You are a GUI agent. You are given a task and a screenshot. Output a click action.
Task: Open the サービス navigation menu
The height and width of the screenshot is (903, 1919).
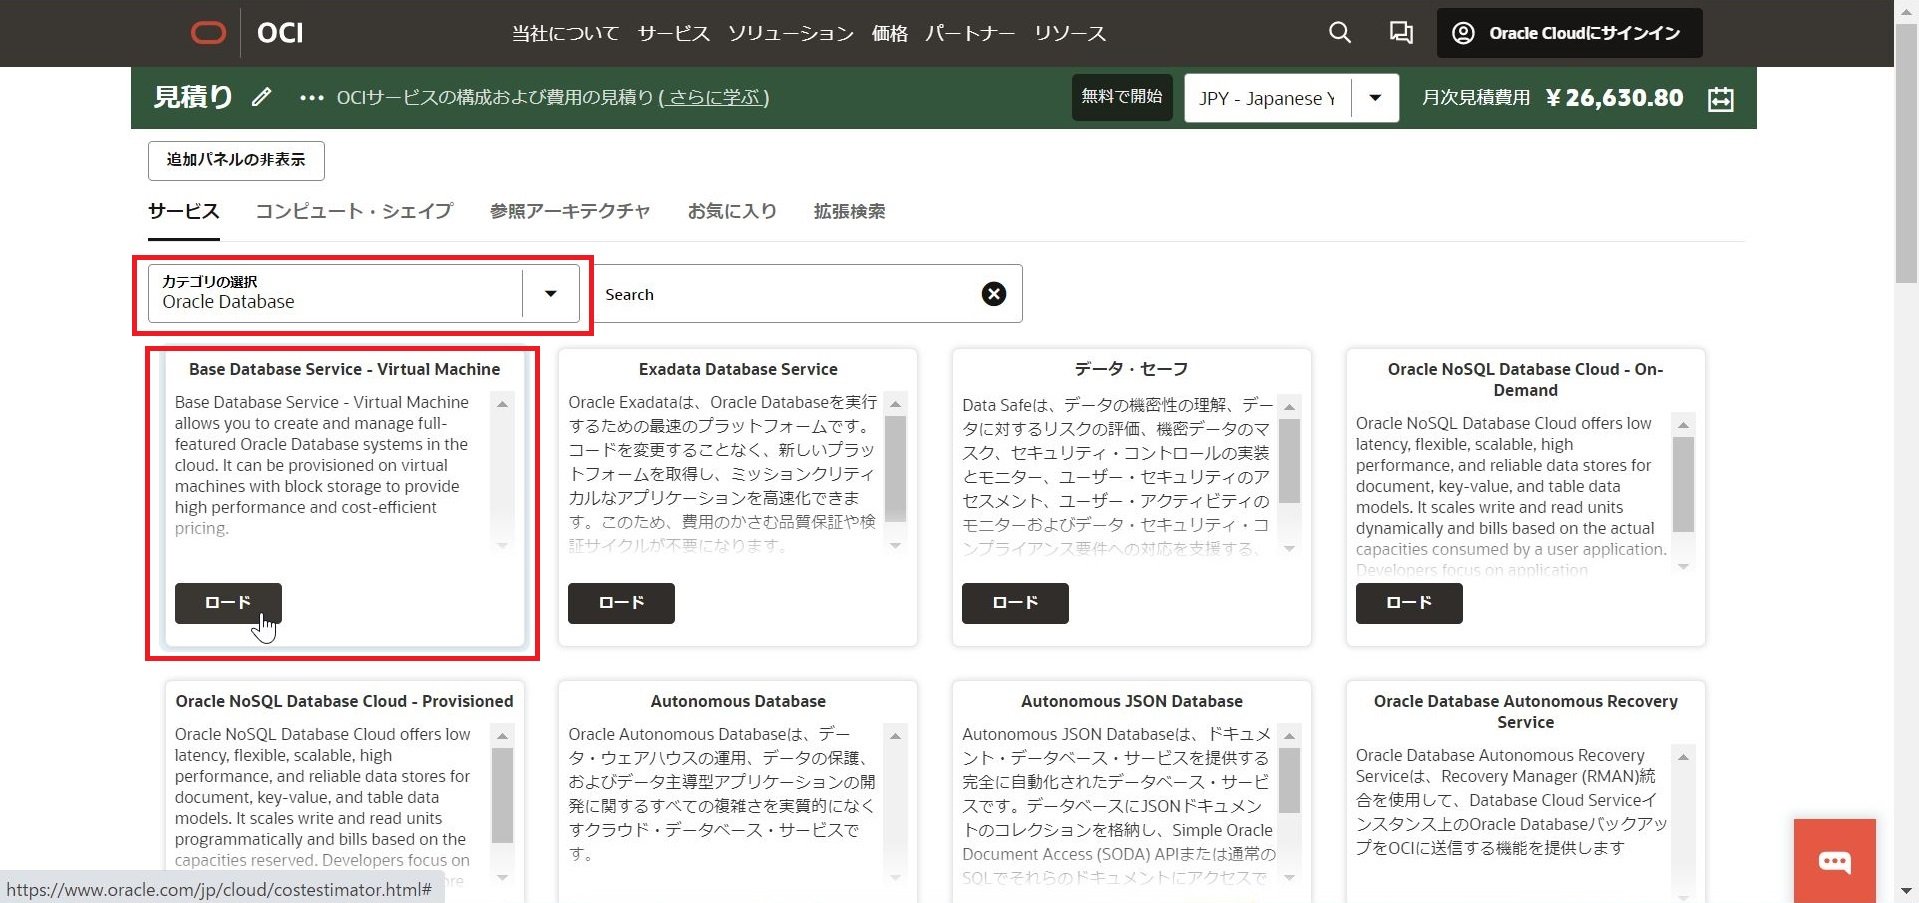click(673, 34)
